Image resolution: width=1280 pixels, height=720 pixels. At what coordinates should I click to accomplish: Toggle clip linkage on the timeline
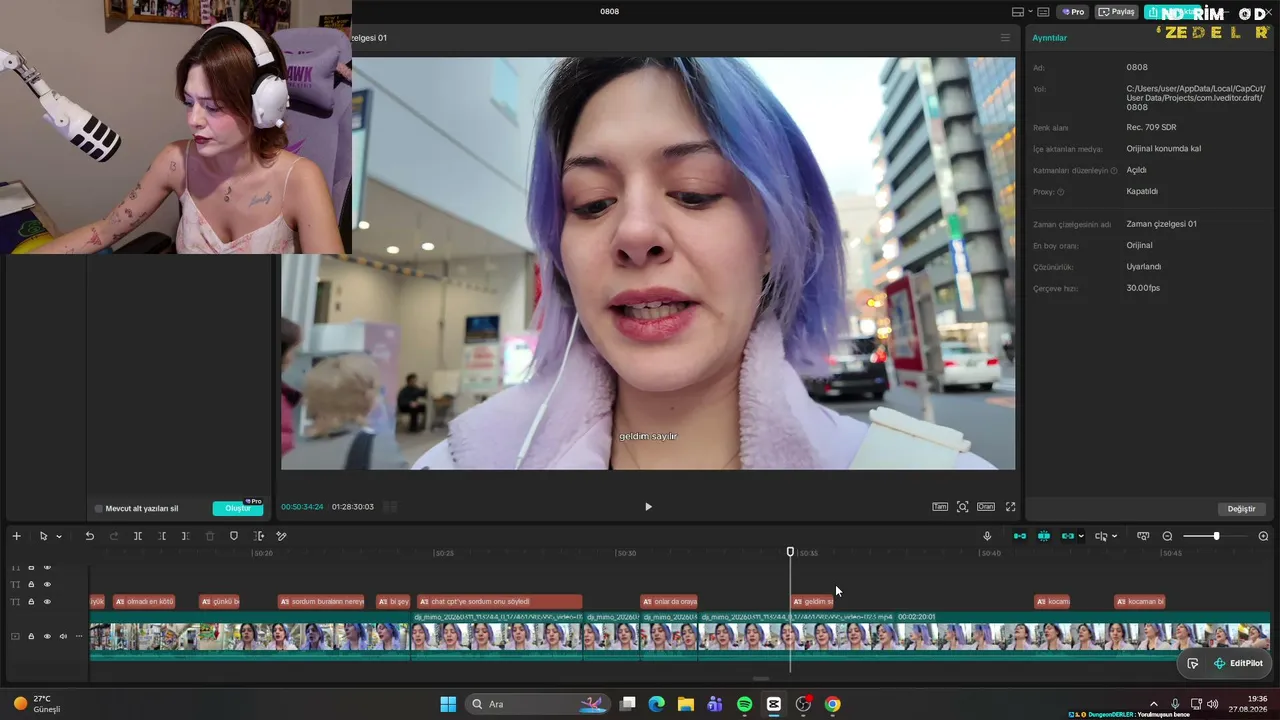[x=1068, y=536]
